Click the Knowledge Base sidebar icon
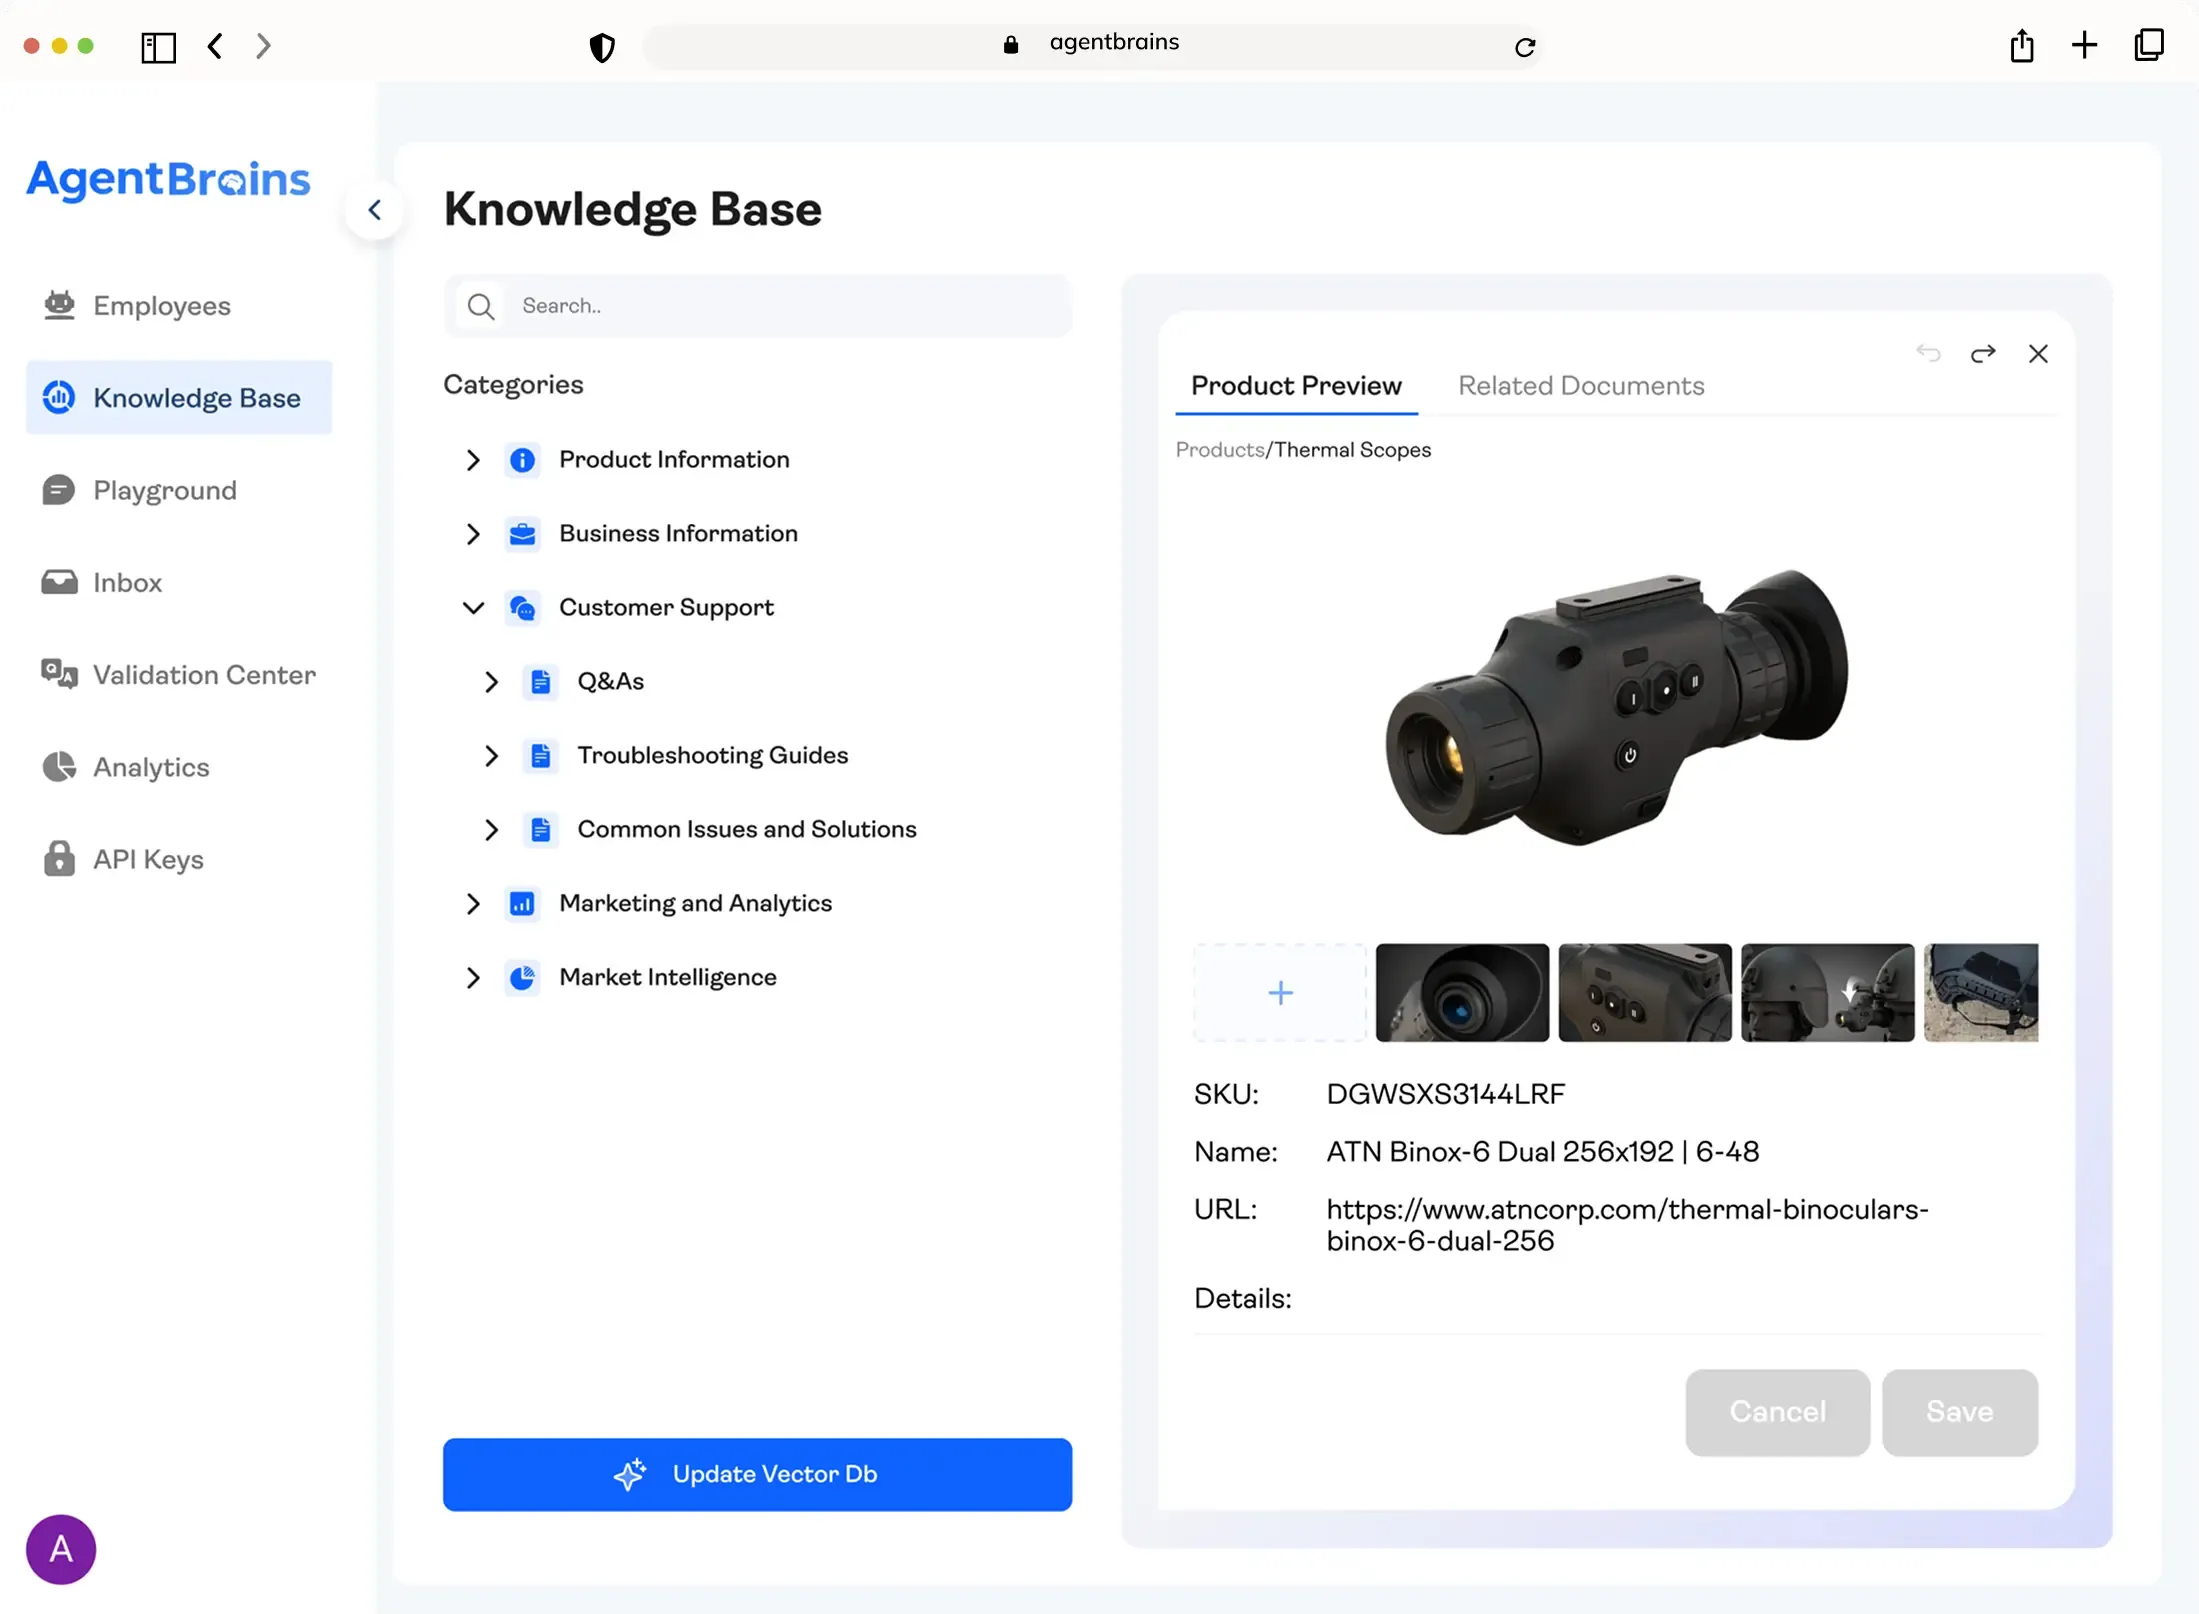 pyautogui.click(x=59, y=397)
